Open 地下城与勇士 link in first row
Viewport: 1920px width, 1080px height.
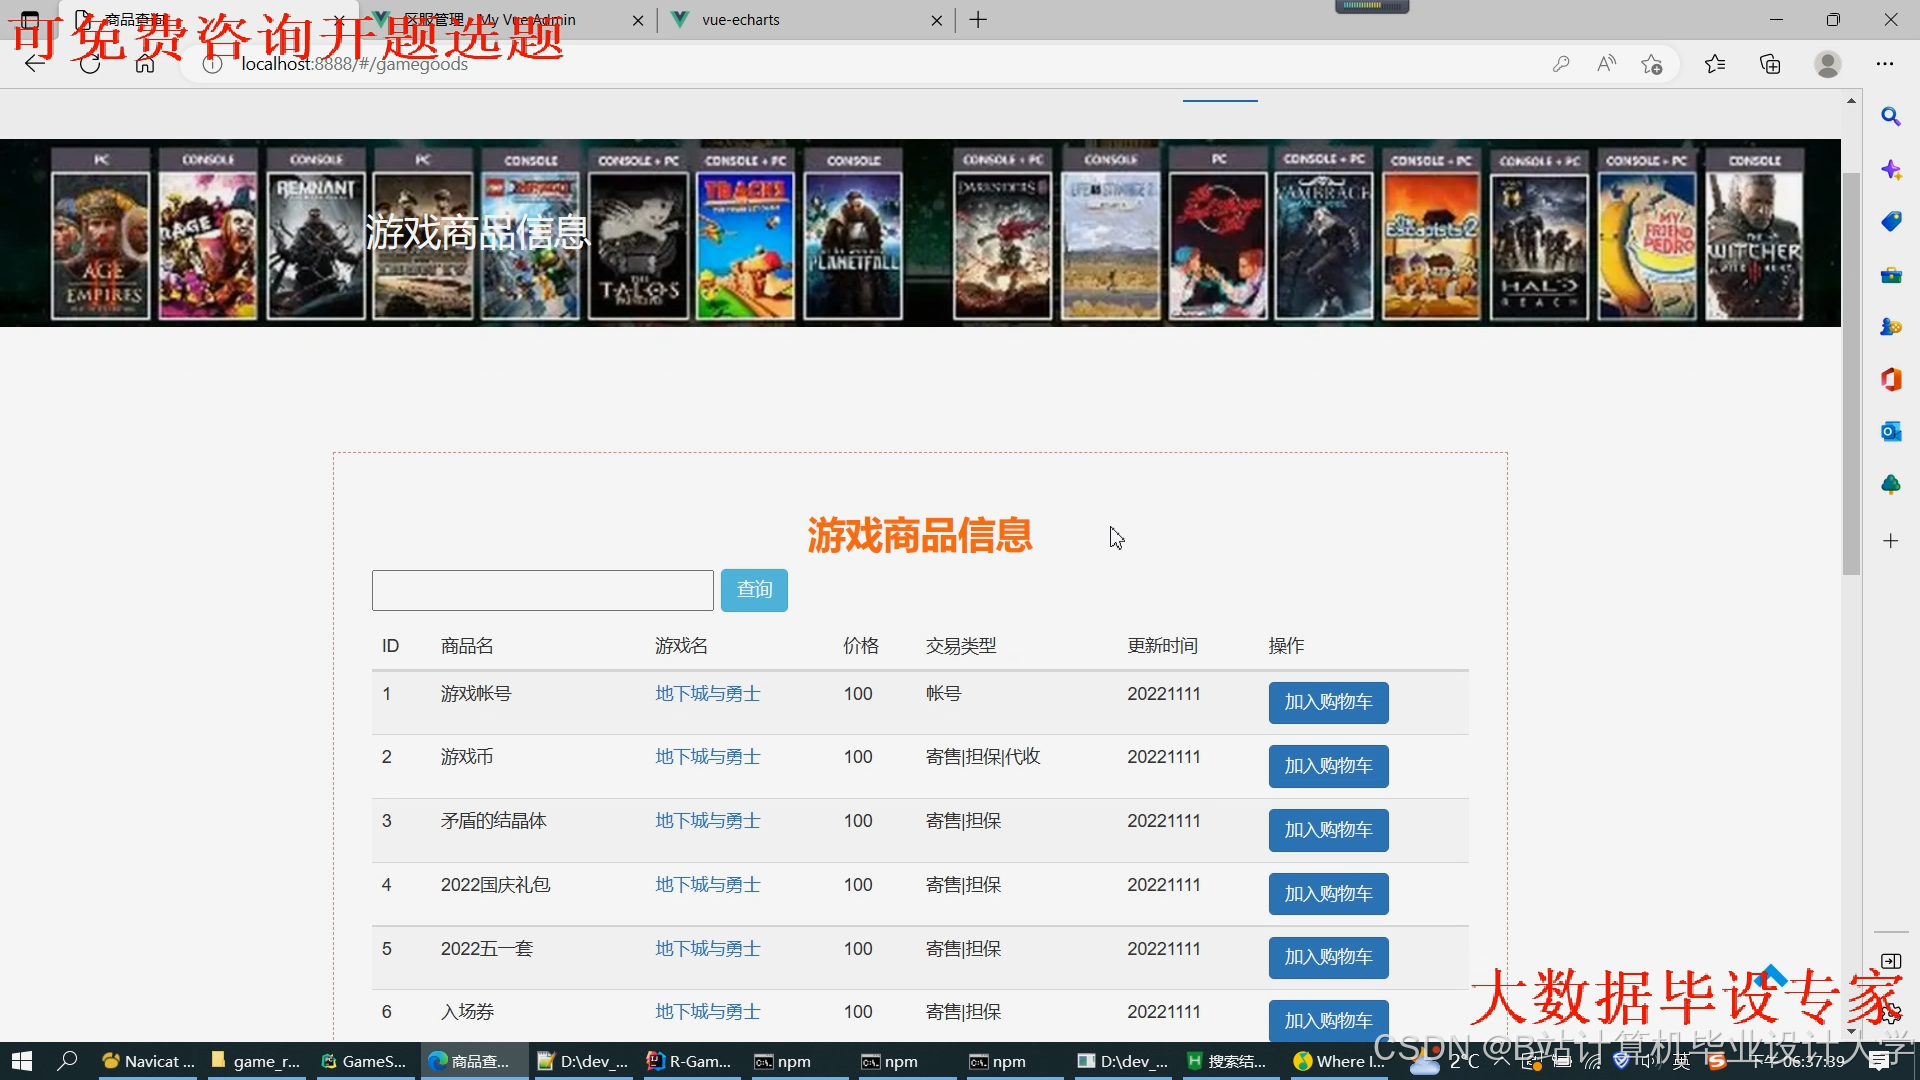pyautogui.click(x=707, y=694)
